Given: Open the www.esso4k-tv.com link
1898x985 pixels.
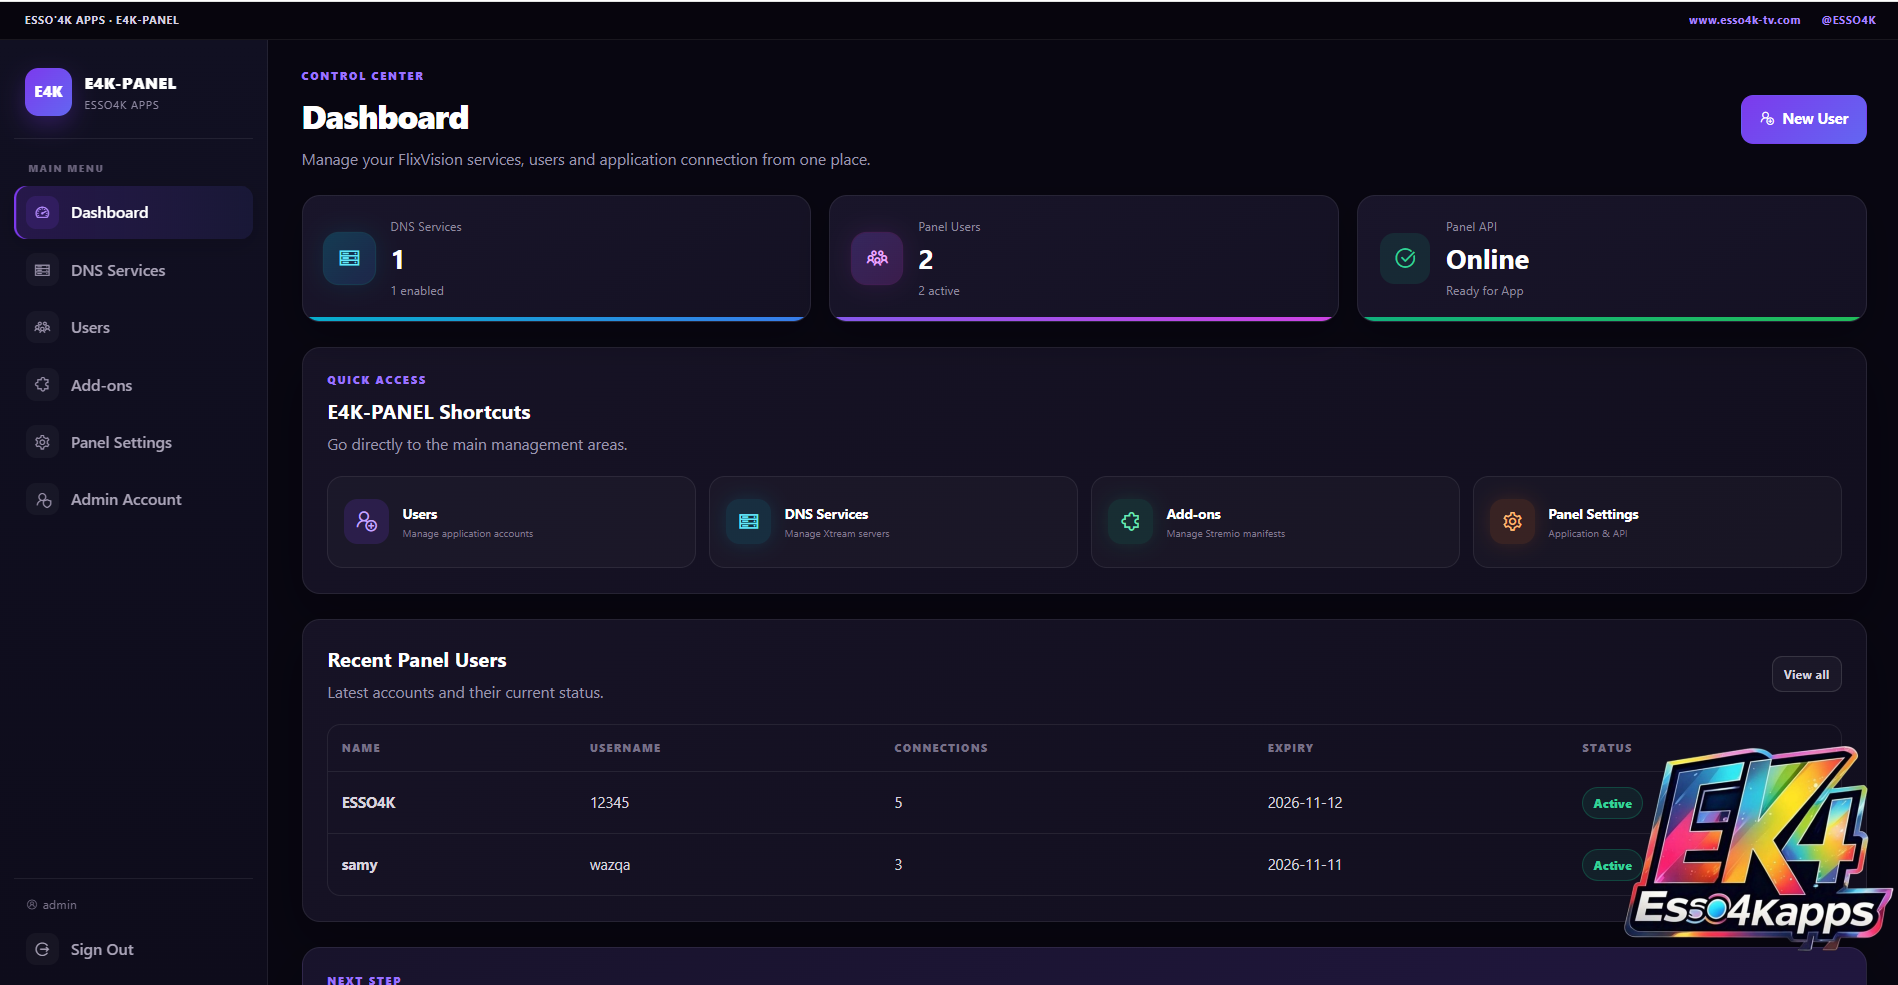Looking at the screenshot, I should (1744, 20).
